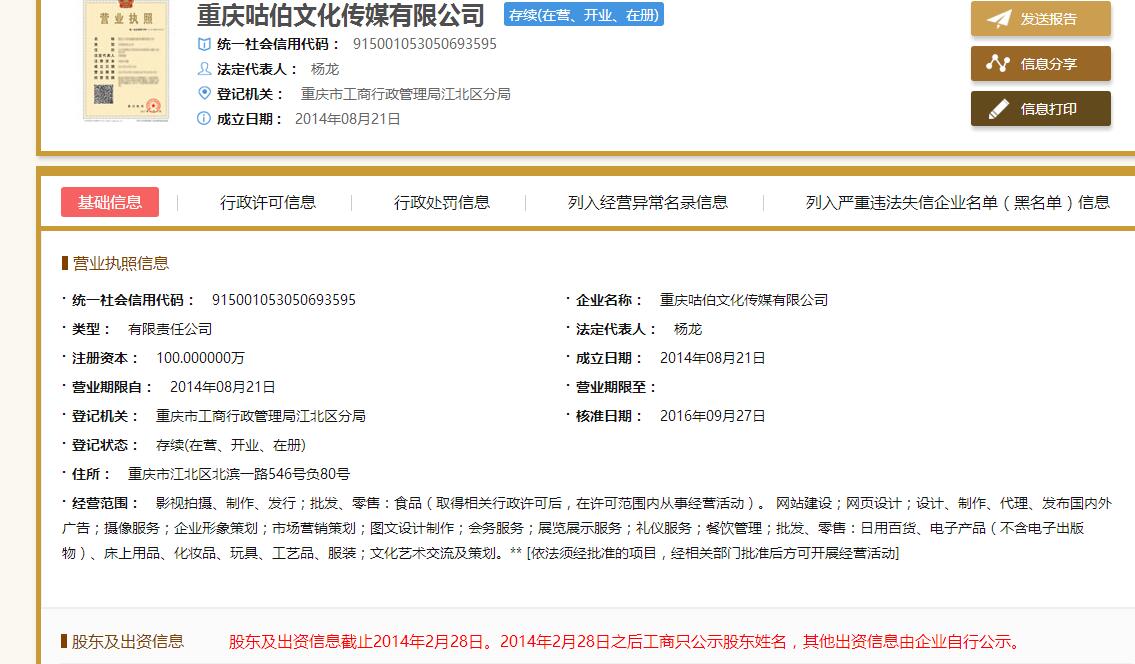Click header credit code 915001053050693595
This screenshot has height=664, width=1135.
(x=425, y=44)
